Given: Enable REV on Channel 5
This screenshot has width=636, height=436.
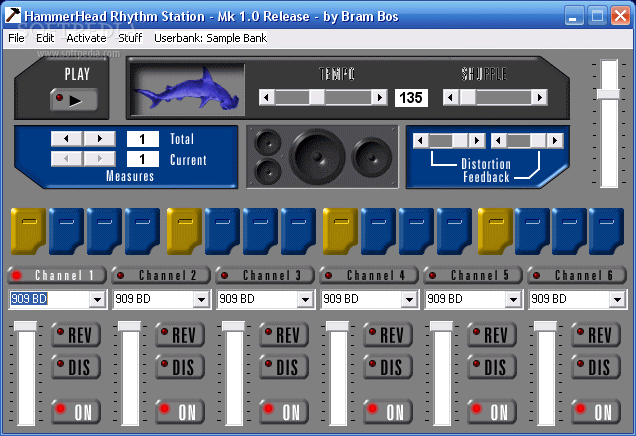Looking at the screenshot, I should tap(492, 335).
